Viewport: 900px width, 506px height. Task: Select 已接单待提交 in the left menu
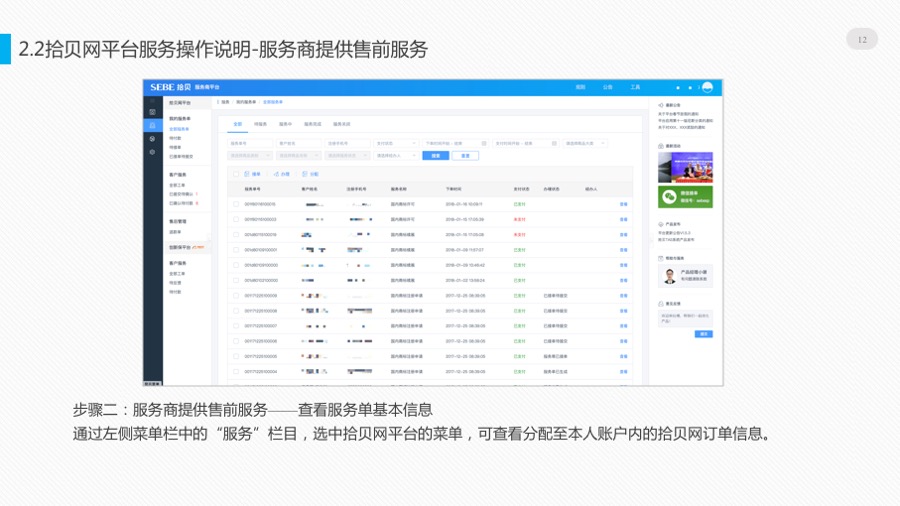click(x=181, y=157)
